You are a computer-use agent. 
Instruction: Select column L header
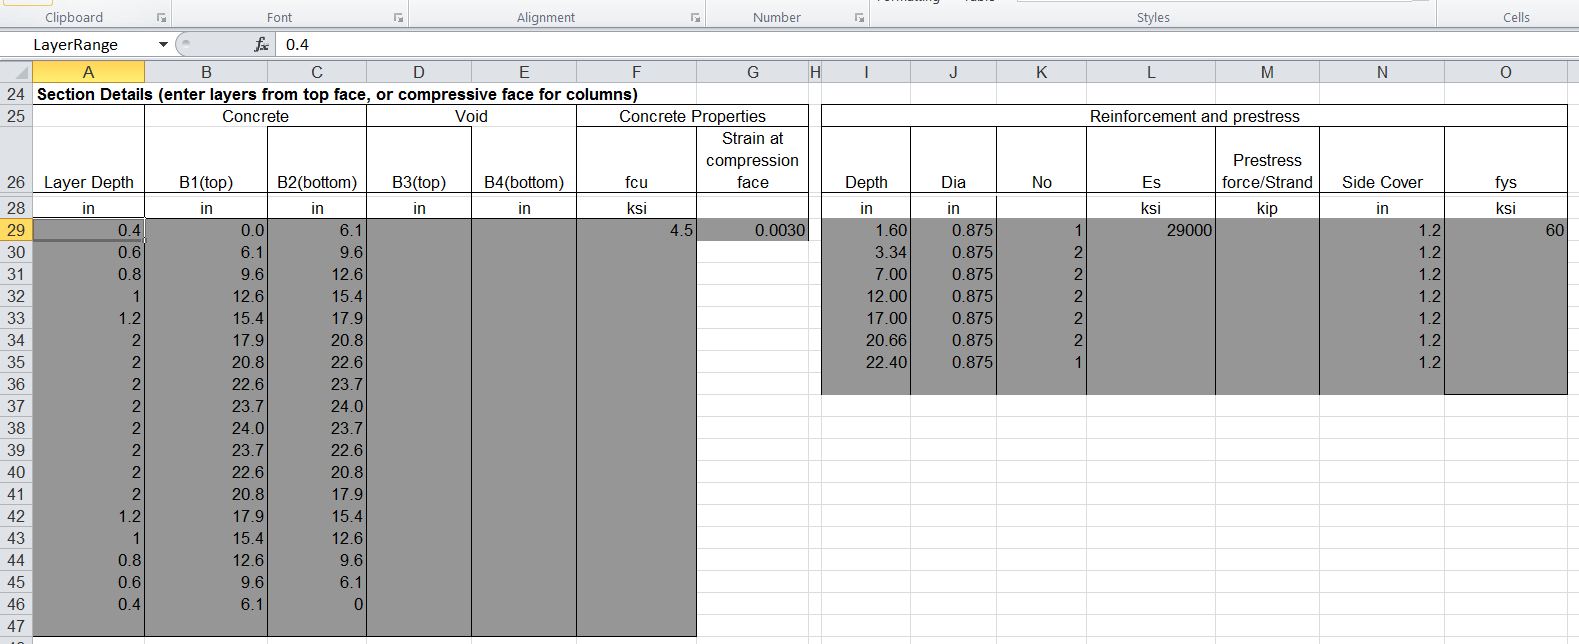click(x=1150, y=72)
